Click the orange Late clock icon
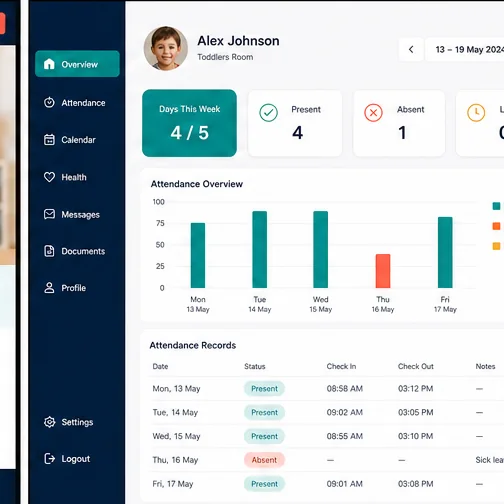 tap(476, 113)
